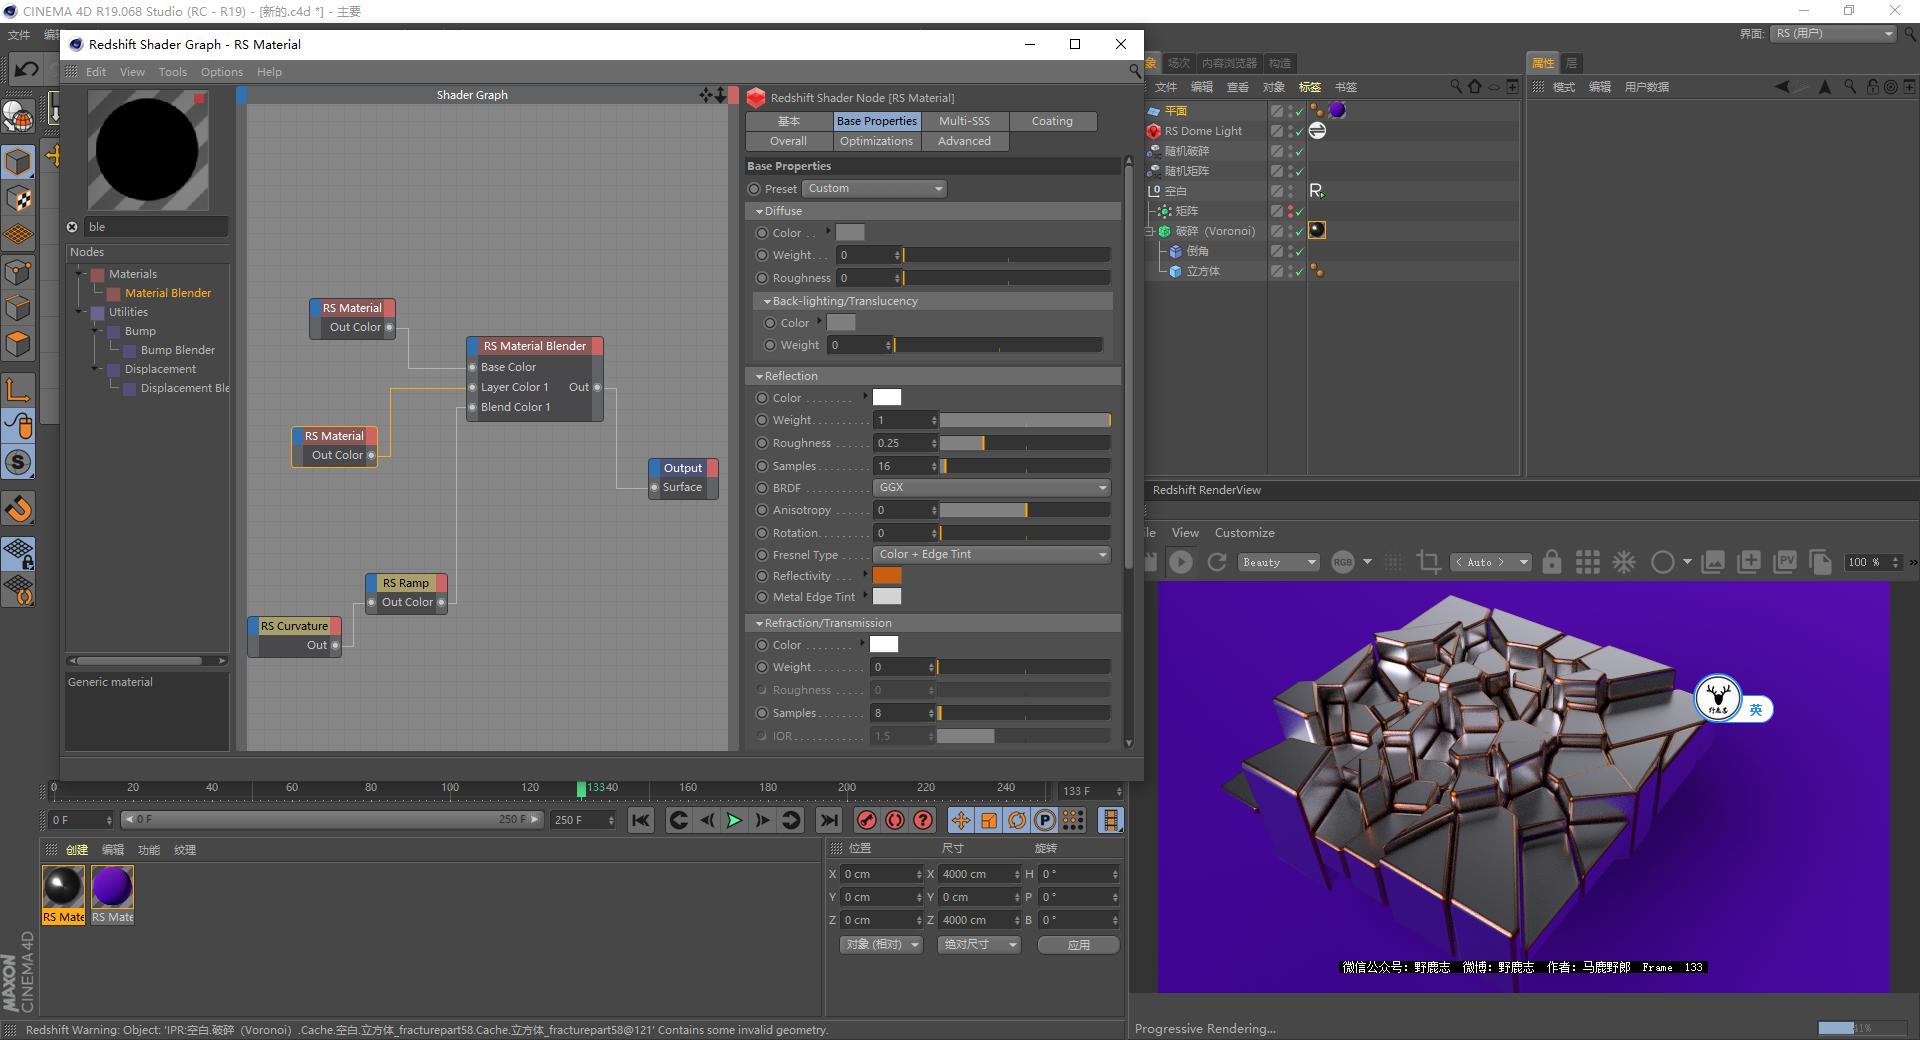This screenshot has height=1040, width=1920.
Task: Open the Tools menu in the Shader Graph window
Action: [172, 71]
